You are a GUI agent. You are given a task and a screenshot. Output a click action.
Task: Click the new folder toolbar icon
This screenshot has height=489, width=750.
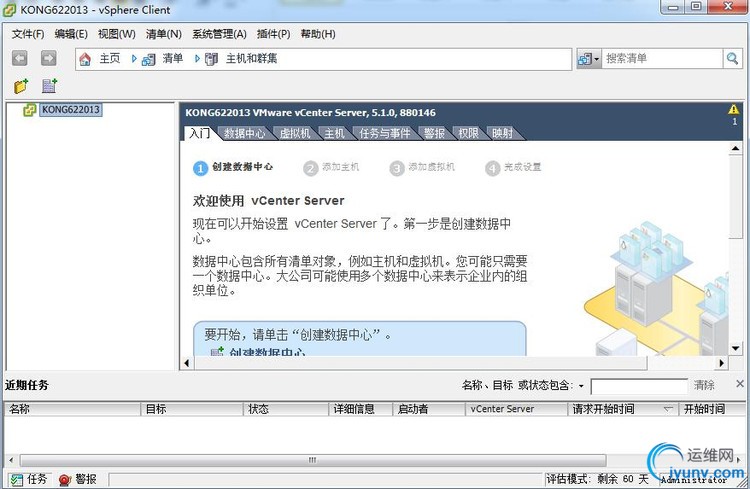(21, 86)
